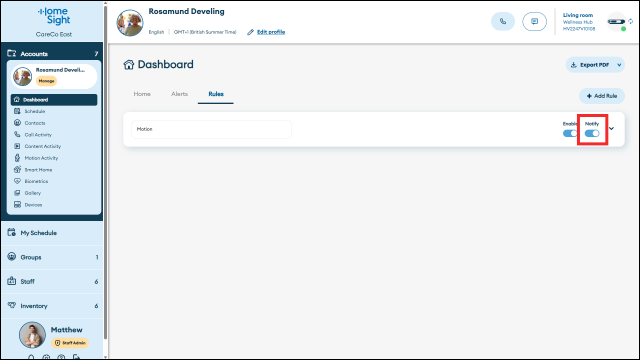Open the Inventory section
Image resolution: width=640 pixels, height=360 pixels.
pos(52,306)
